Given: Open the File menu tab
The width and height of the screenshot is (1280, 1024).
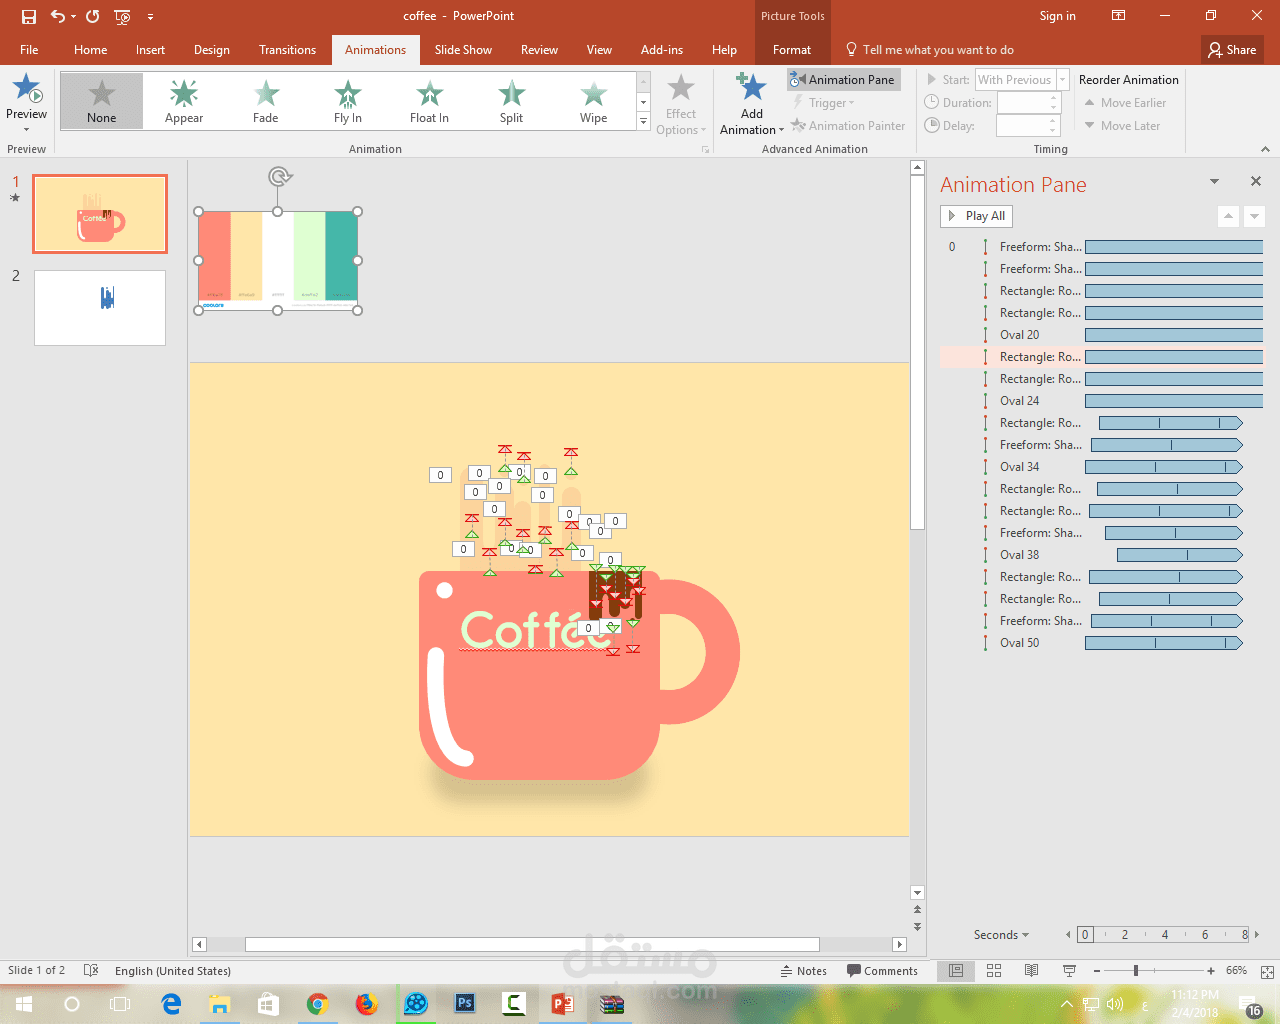Looking at the screenshot, I should click(29, 50).
